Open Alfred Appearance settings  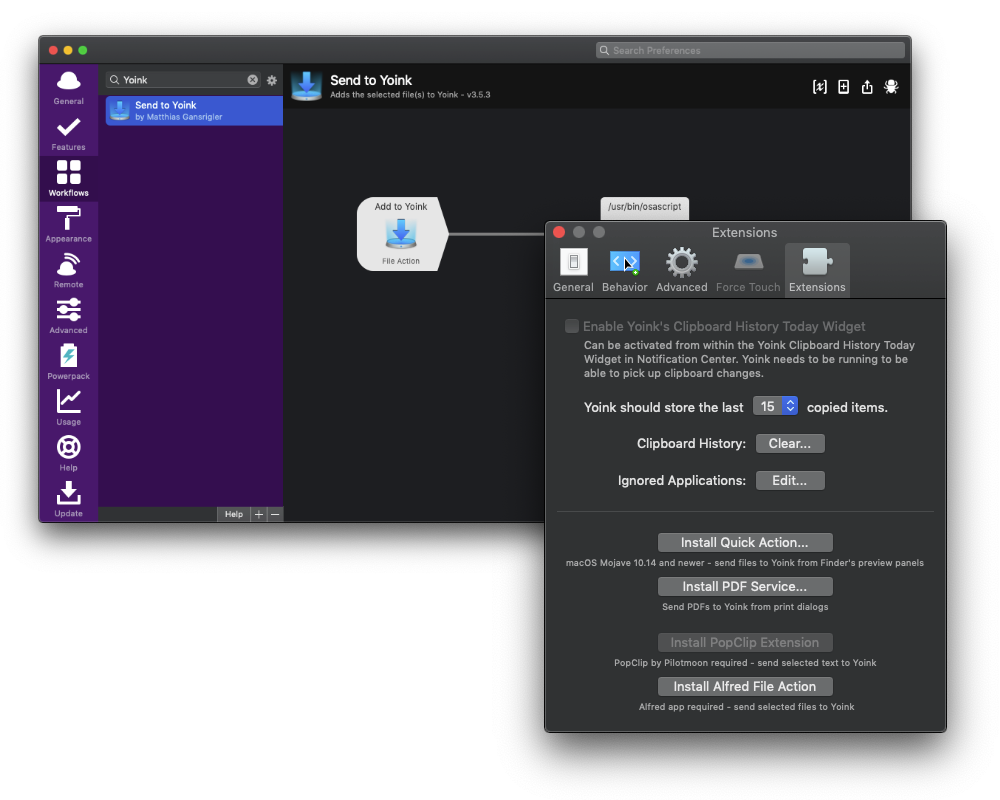click(x=68, y=225)
